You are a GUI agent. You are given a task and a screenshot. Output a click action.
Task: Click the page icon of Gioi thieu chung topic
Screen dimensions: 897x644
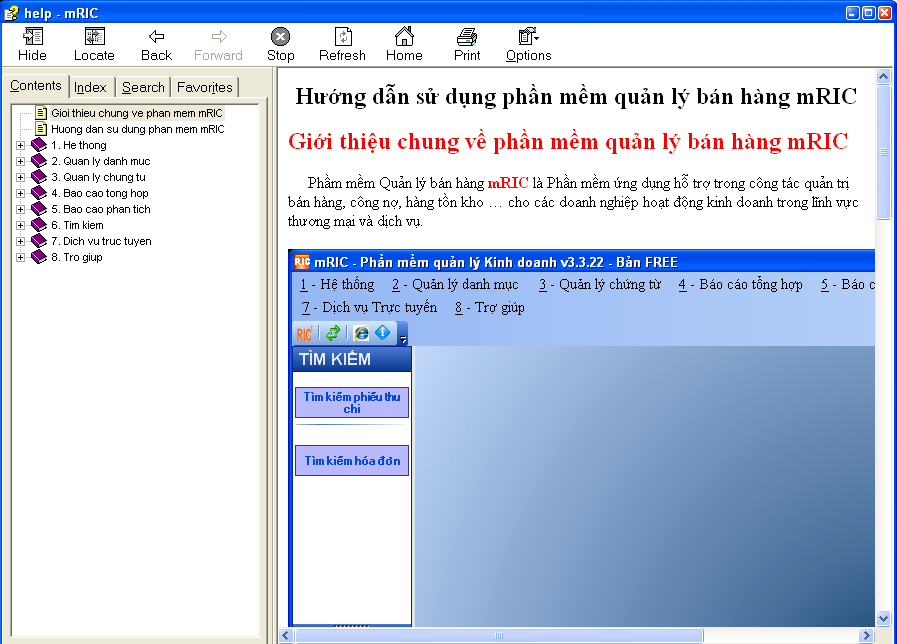(41, 113)
